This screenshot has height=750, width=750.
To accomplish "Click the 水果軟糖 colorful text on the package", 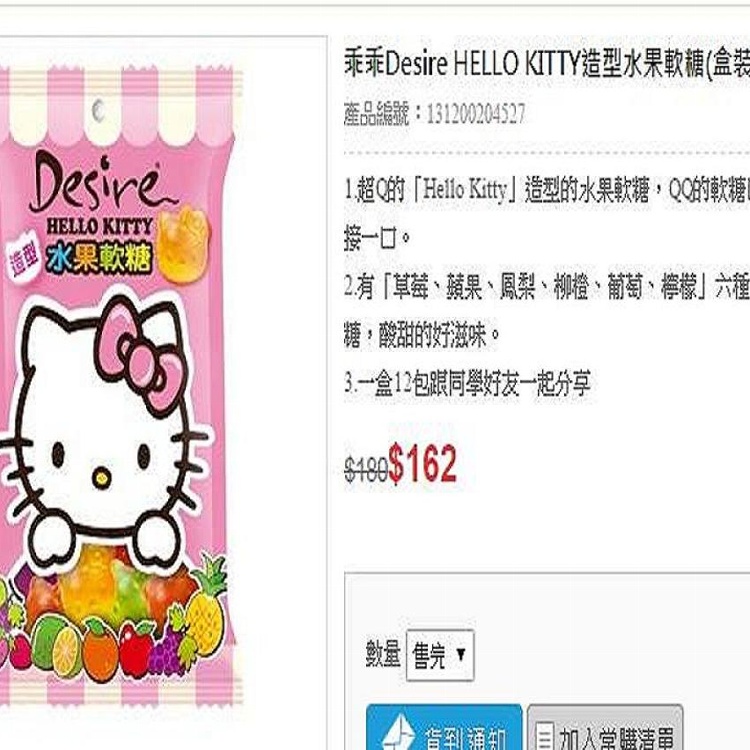I will [x=100, y=257].
